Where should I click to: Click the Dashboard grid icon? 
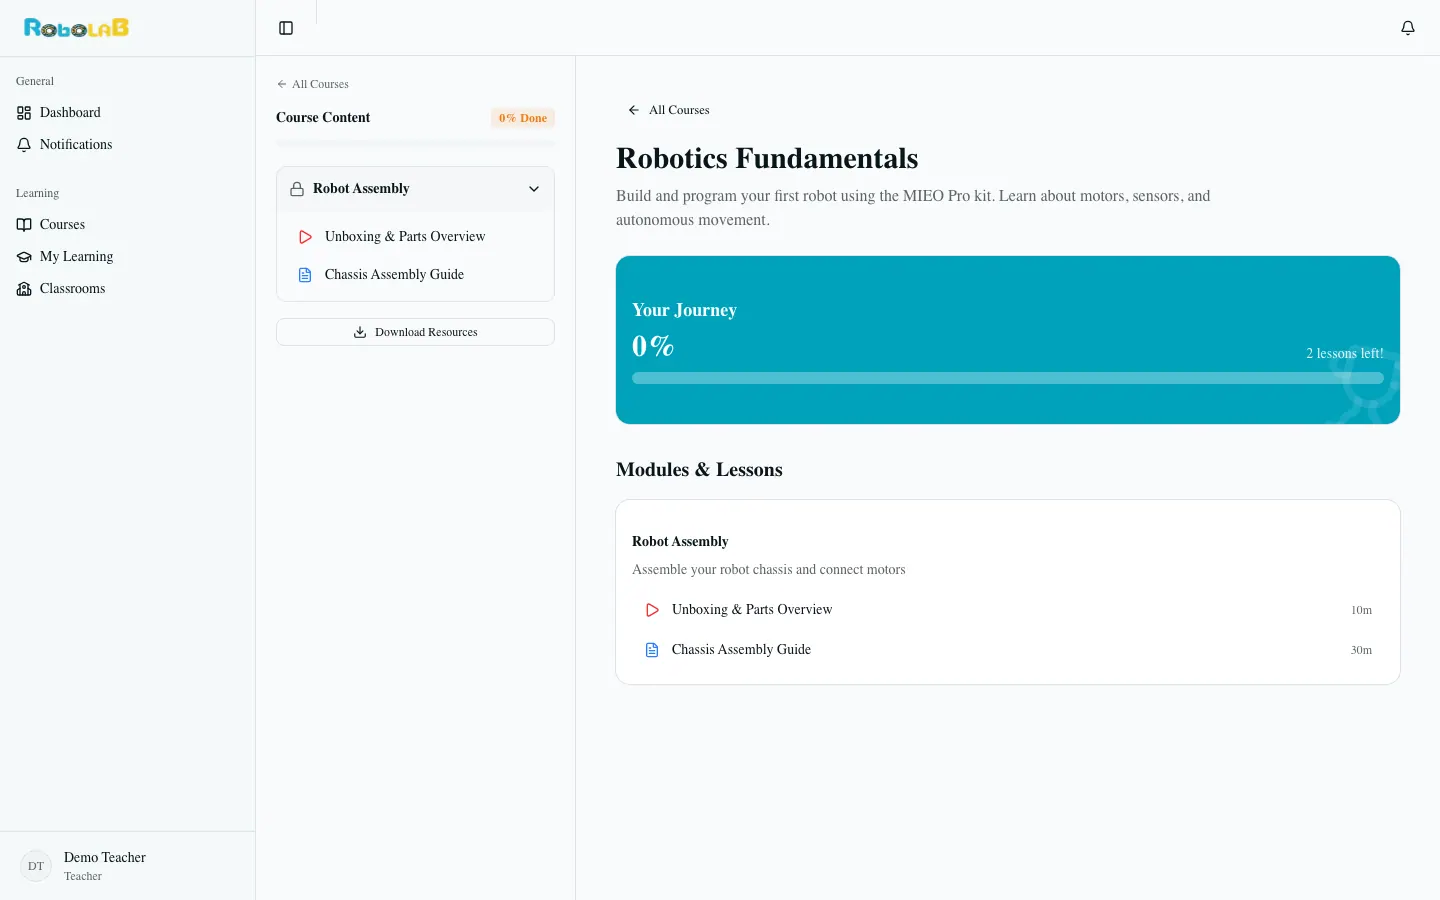coord(24,113)
